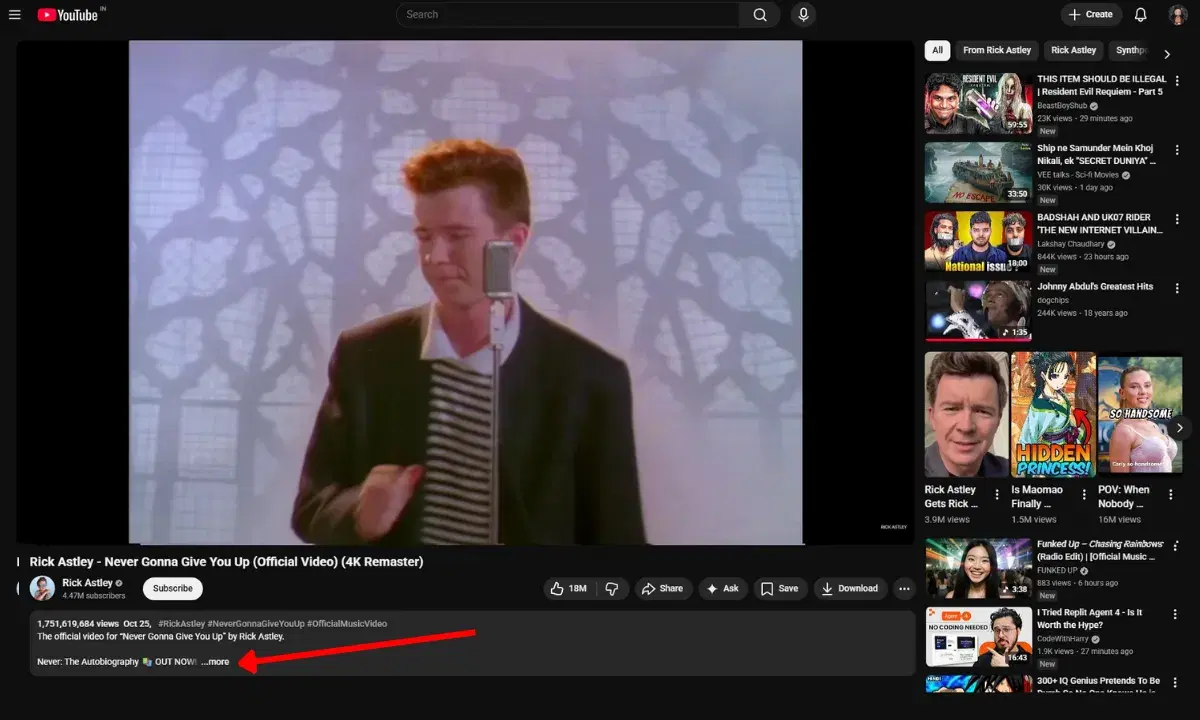Focus the Search input field
This screenshot has height=720, width=1200.
pyautogui.click(x=568, y=15)
